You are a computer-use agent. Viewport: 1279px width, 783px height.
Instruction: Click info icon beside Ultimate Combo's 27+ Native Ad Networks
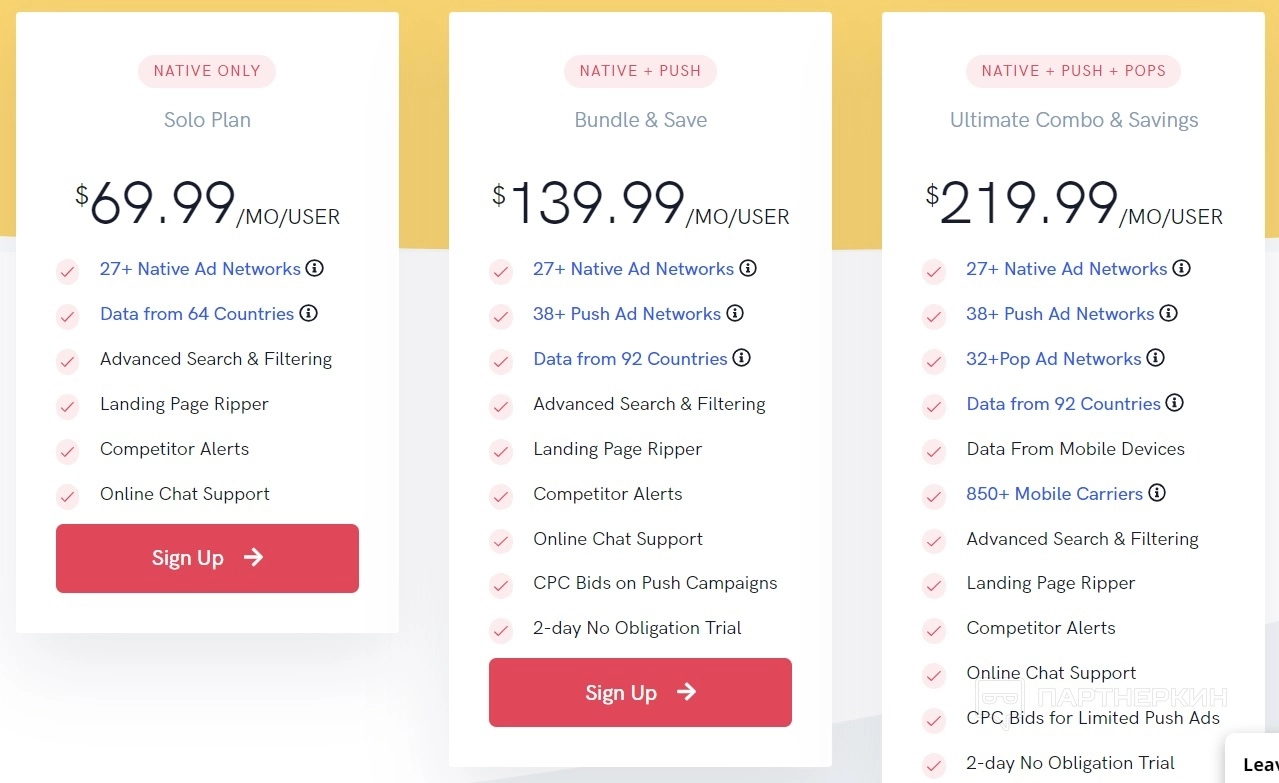[x=1181, y=268]
